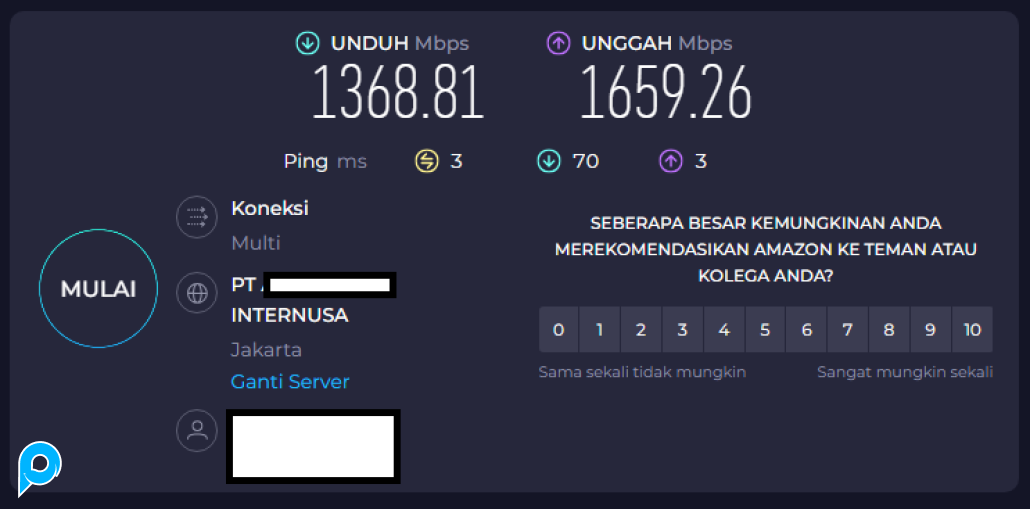Image resolution: width=1030 pixels, height=509 pixels.
Task: Click the 1368.81 download speed result
Action: pyautogui.click(x=398, y=92)
